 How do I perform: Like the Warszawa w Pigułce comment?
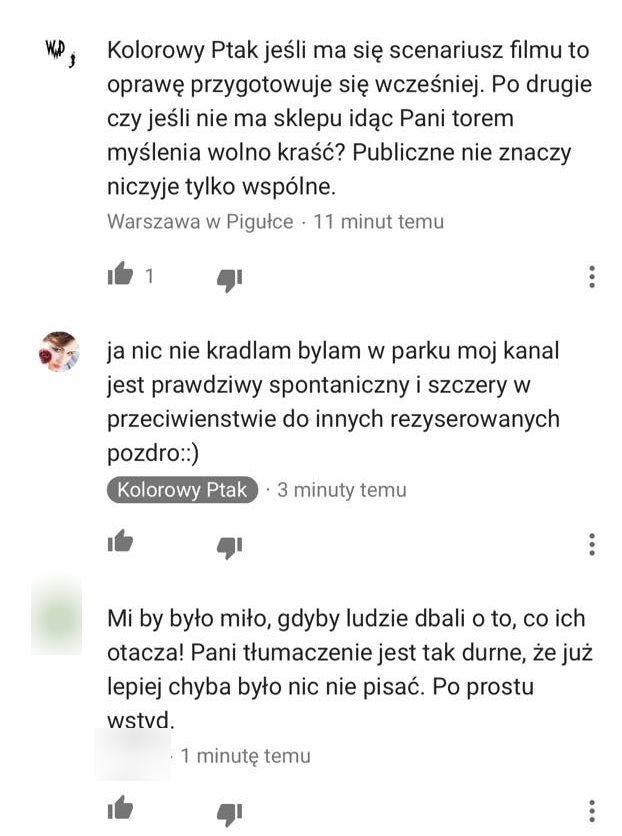pos(120,275)
